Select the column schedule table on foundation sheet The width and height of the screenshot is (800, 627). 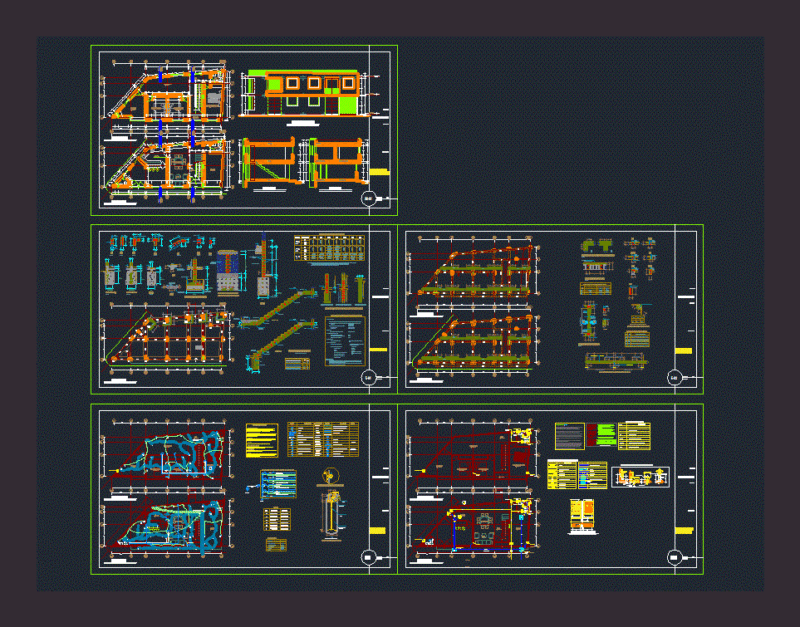330,248
